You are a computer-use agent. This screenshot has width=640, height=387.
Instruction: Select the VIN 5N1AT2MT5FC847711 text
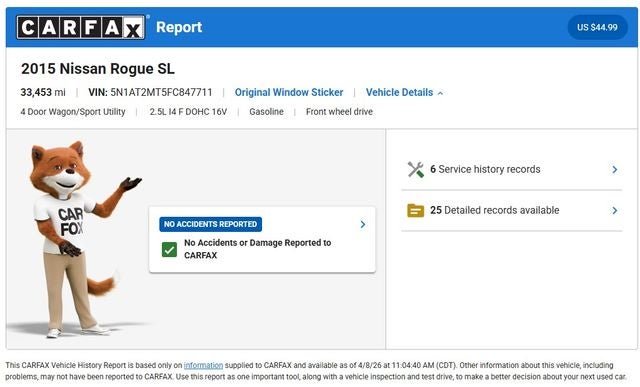(150, 93)
